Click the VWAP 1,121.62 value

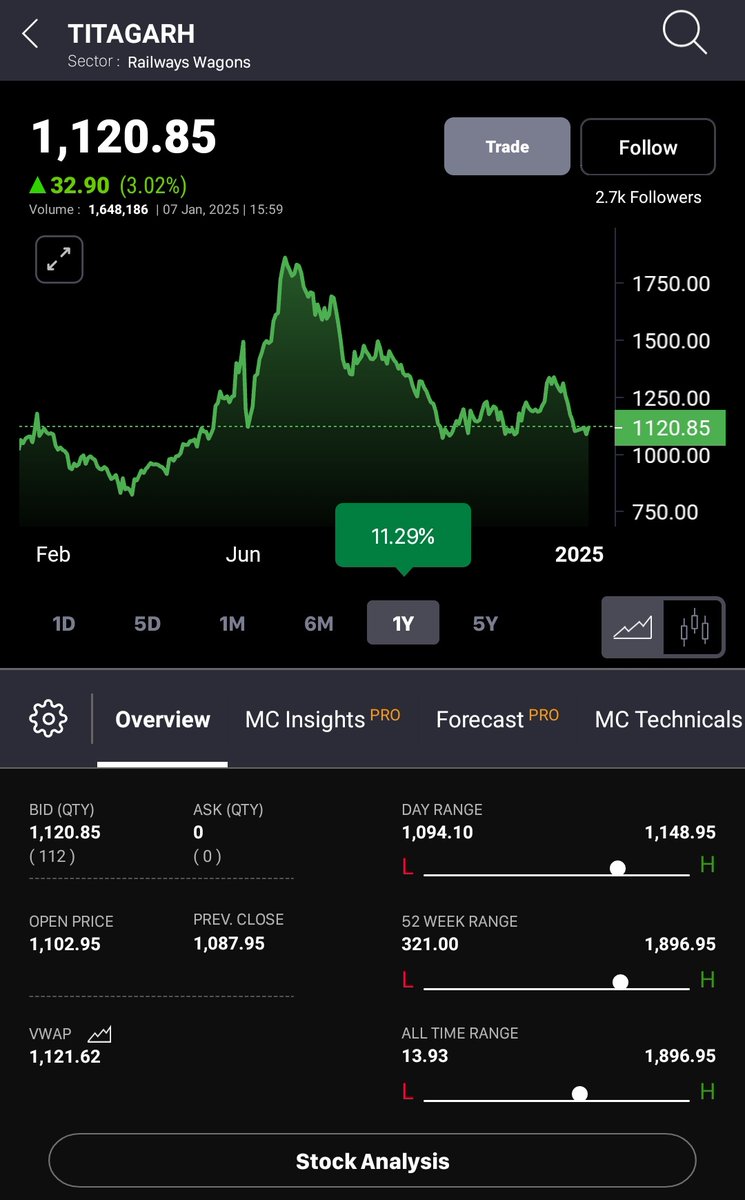pyautogui.click(x=65, y=1056)
